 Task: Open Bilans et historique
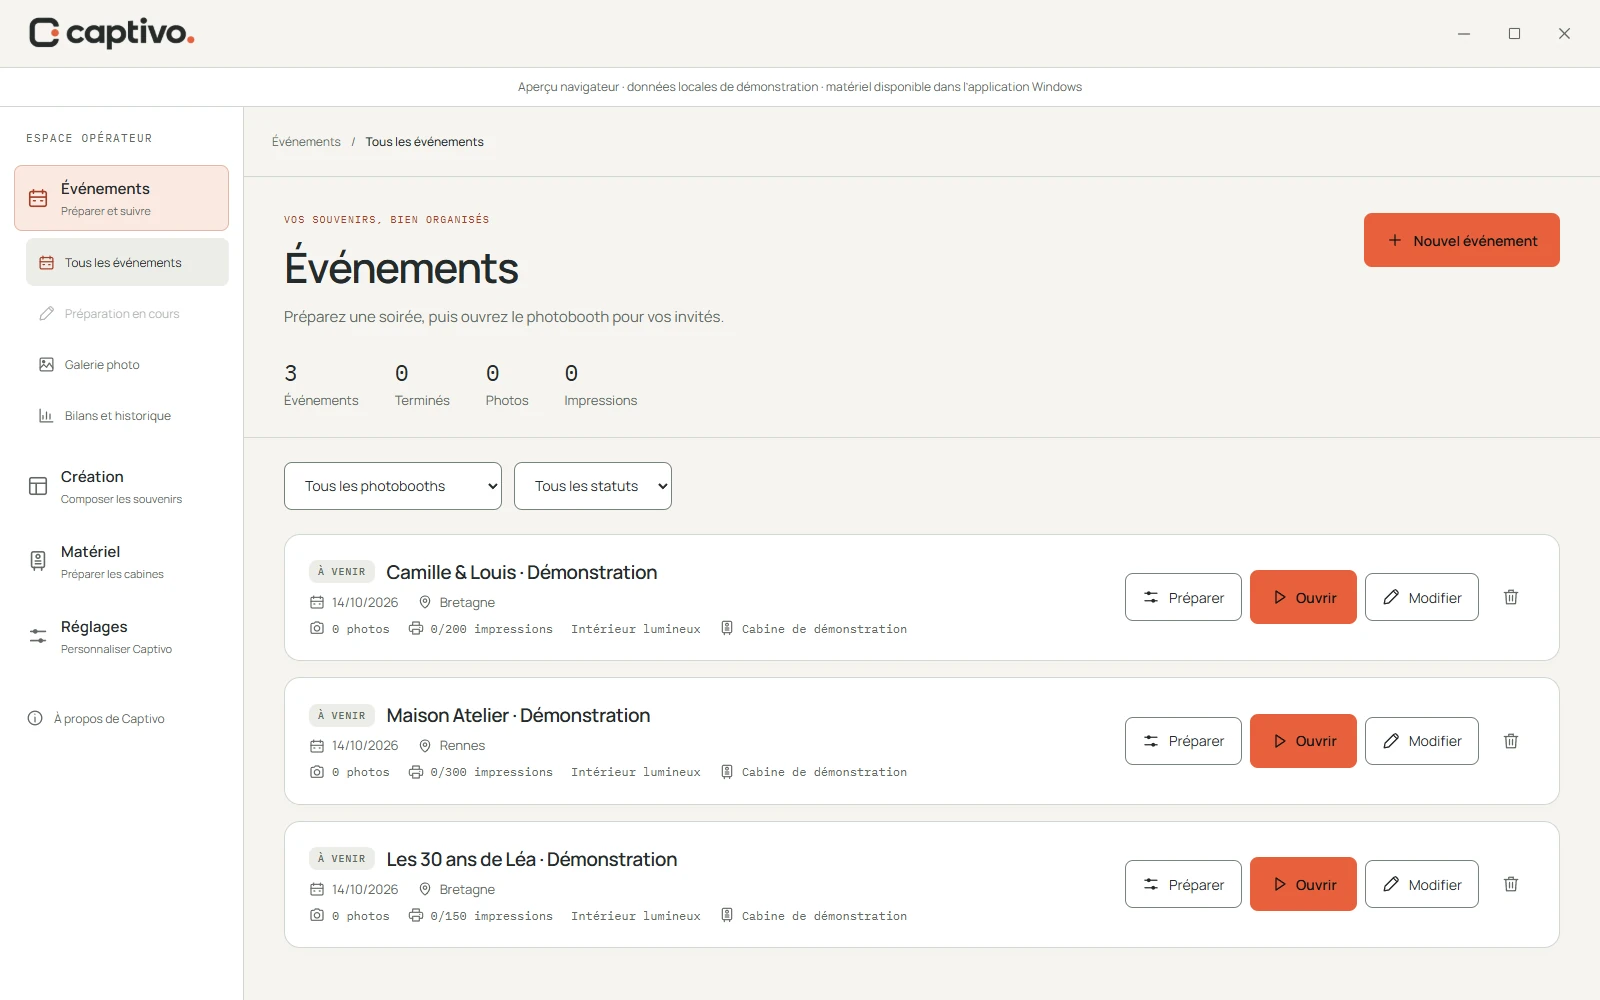pos(127,415)
